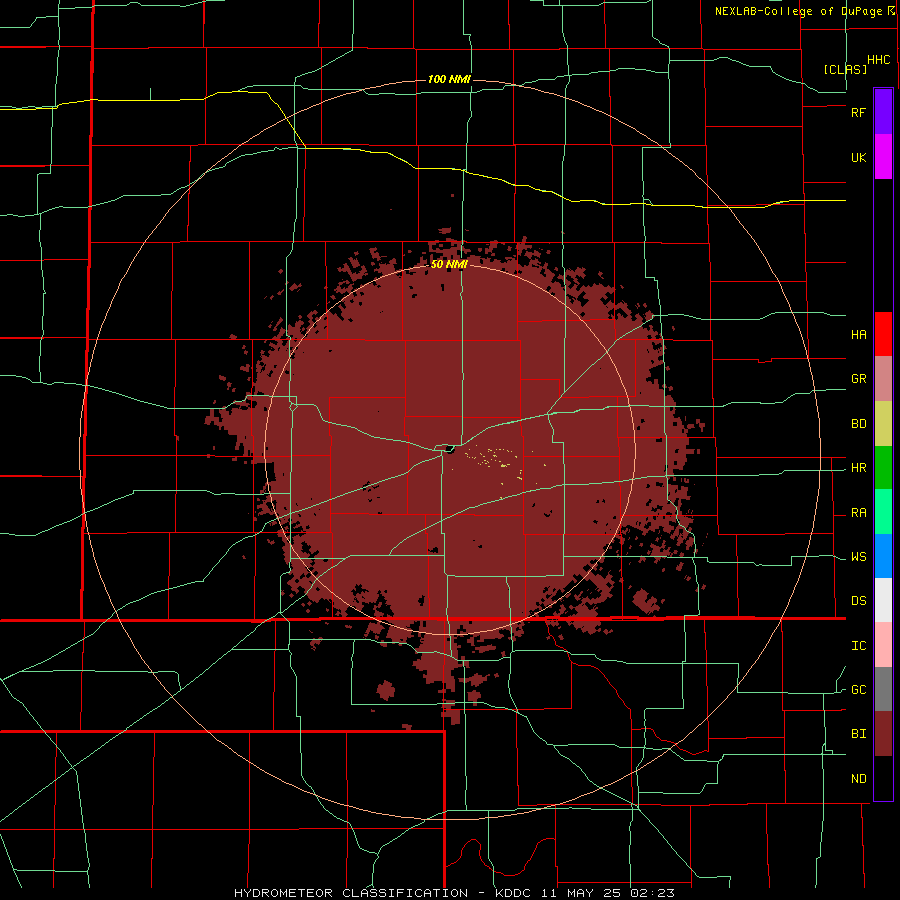The width and height of the screenshot is (900, 900).
Task: Click the UK legend label
Action: (x=858, y=158)
